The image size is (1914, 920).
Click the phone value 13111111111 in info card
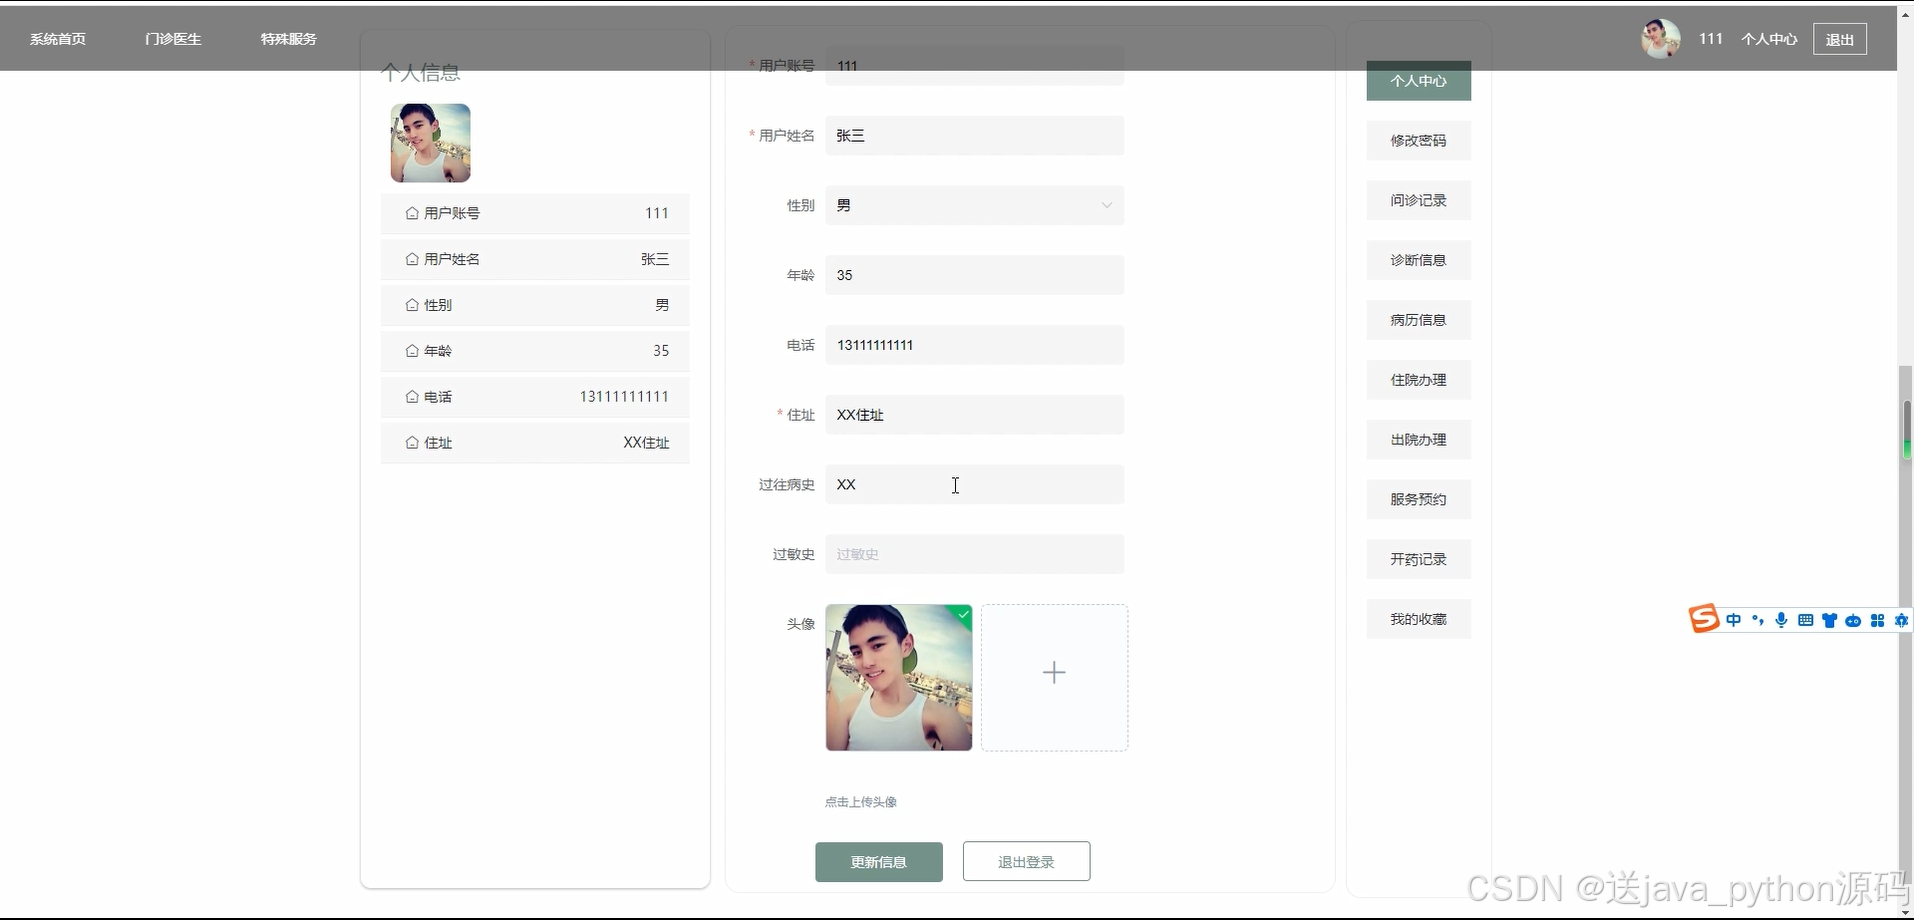[x=624, y=397]
